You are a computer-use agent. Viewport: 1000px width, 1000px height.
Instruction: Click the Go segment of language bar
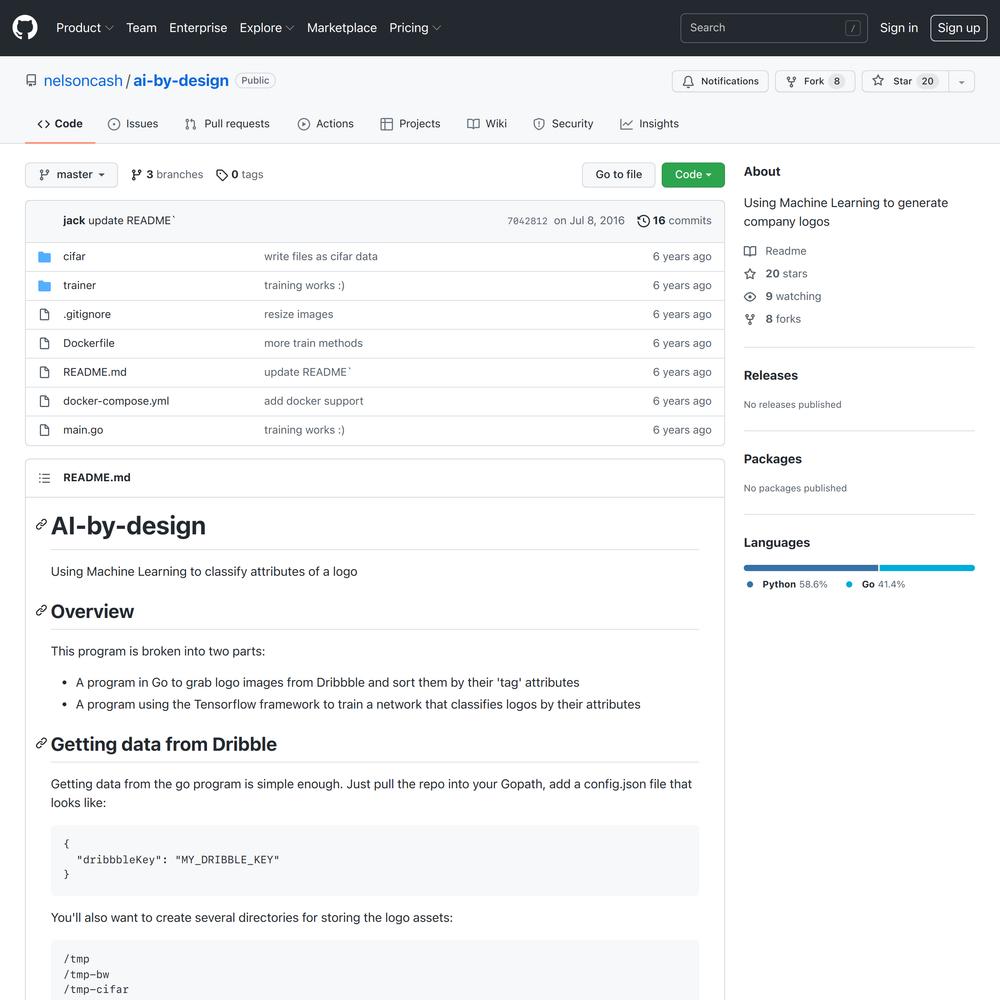(x=927, y=568)
